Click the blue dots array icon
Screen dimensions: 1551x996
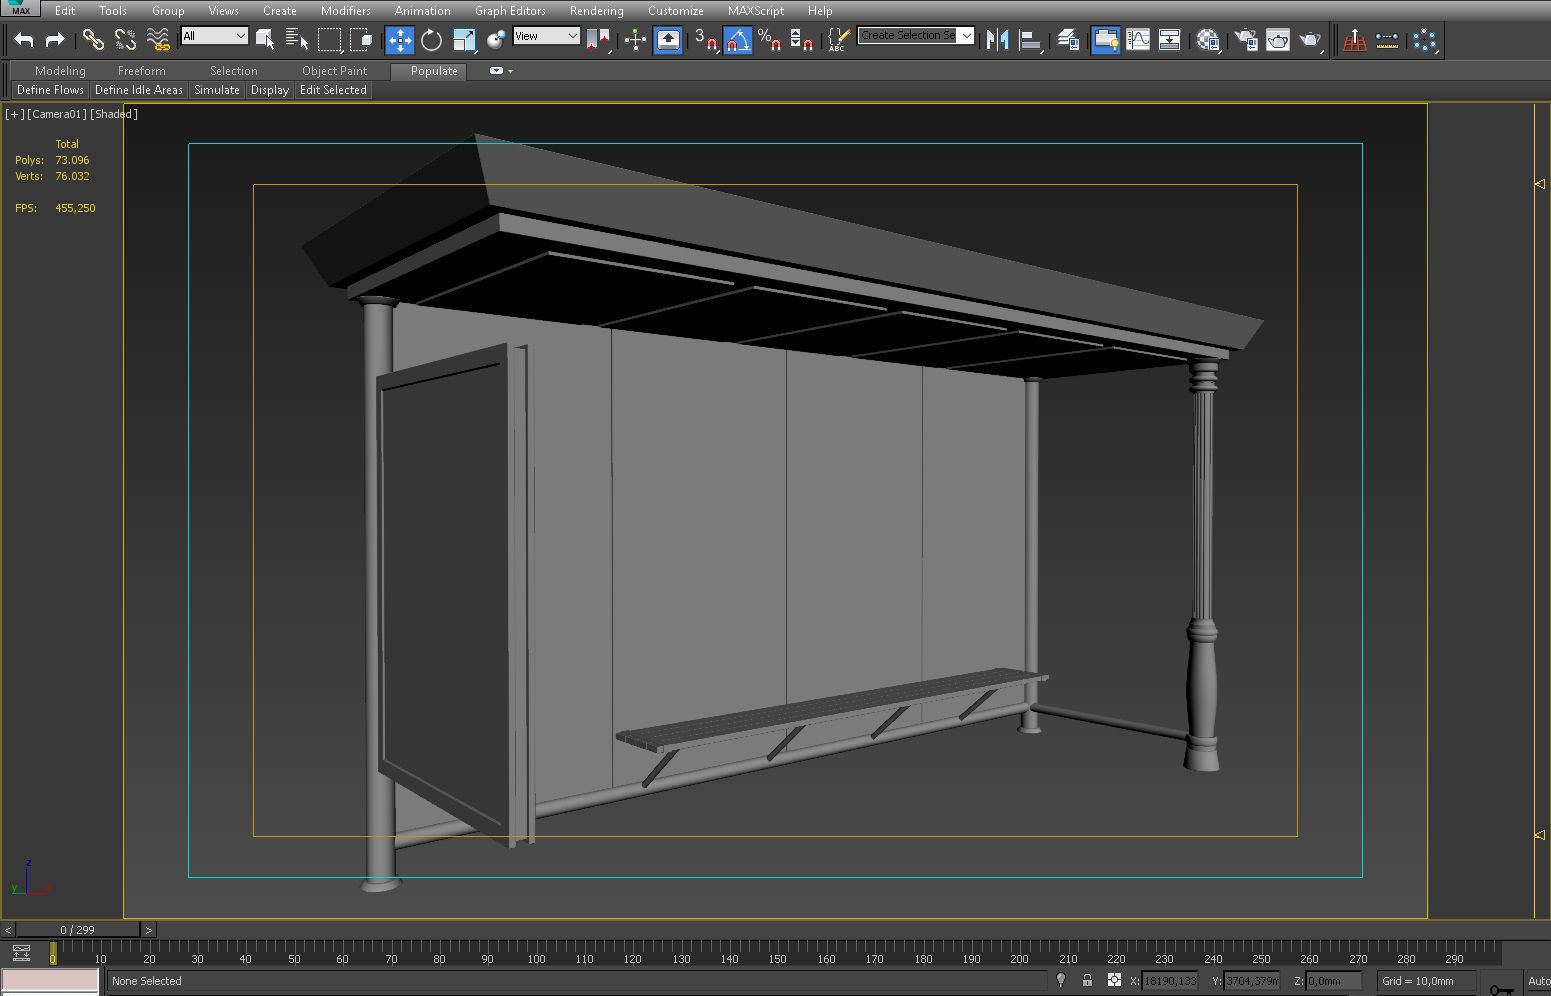pos(1425,40)
